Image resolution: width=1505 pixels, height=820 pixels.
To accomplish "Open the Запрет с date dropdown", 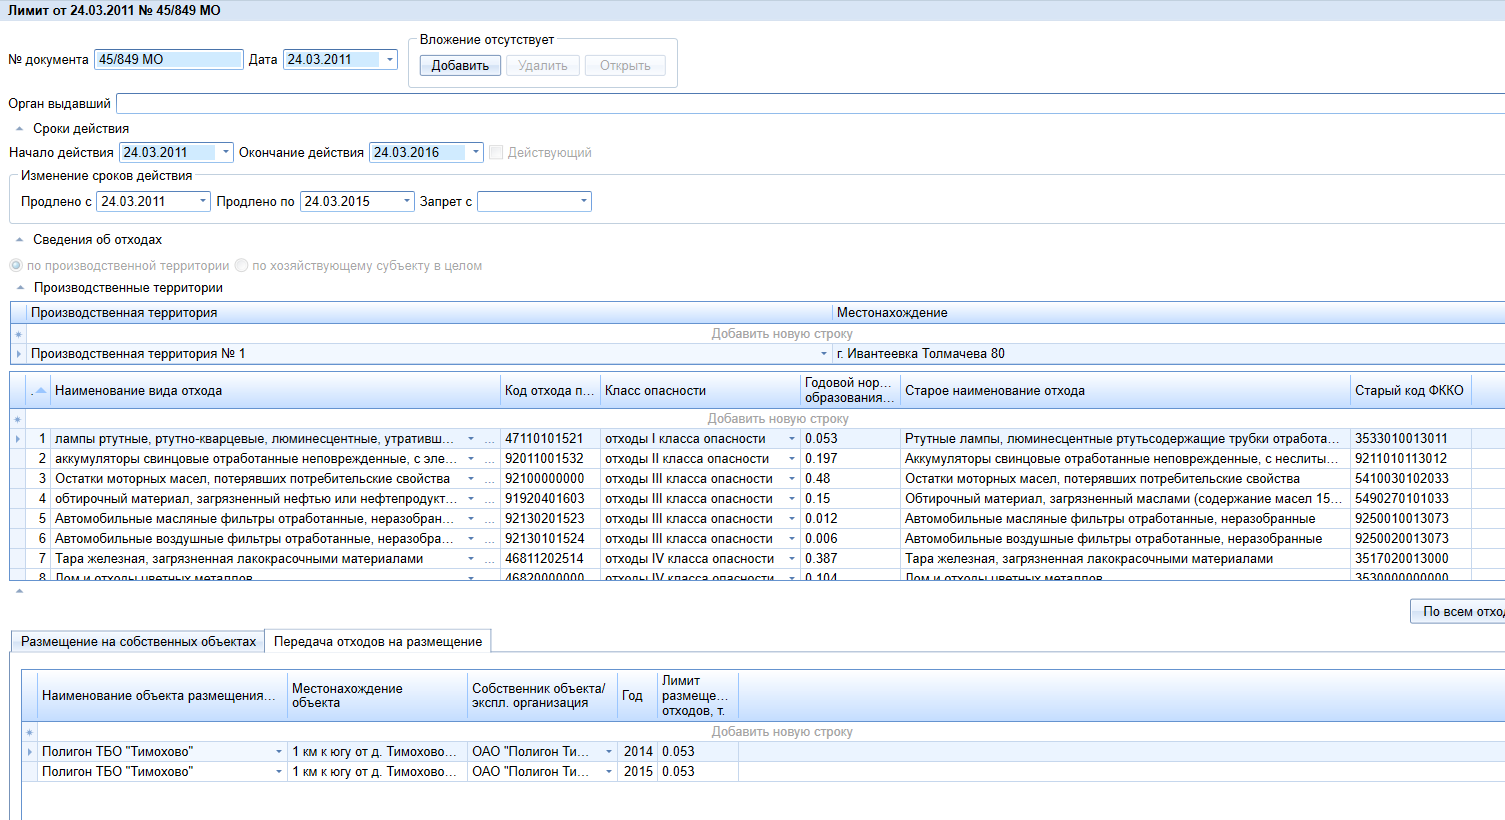I will (x=583, y=202).
